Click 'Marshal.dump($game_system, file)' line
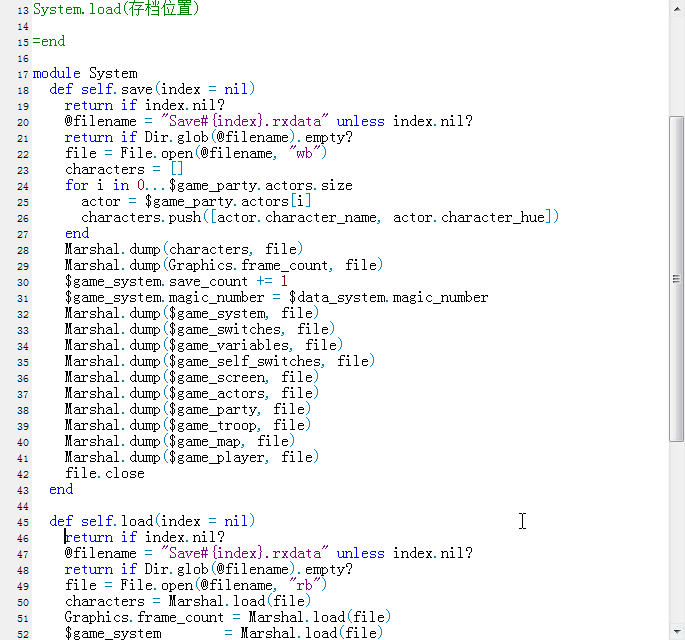Viewport: 685px width, 640px height. [x=192, y=313]
